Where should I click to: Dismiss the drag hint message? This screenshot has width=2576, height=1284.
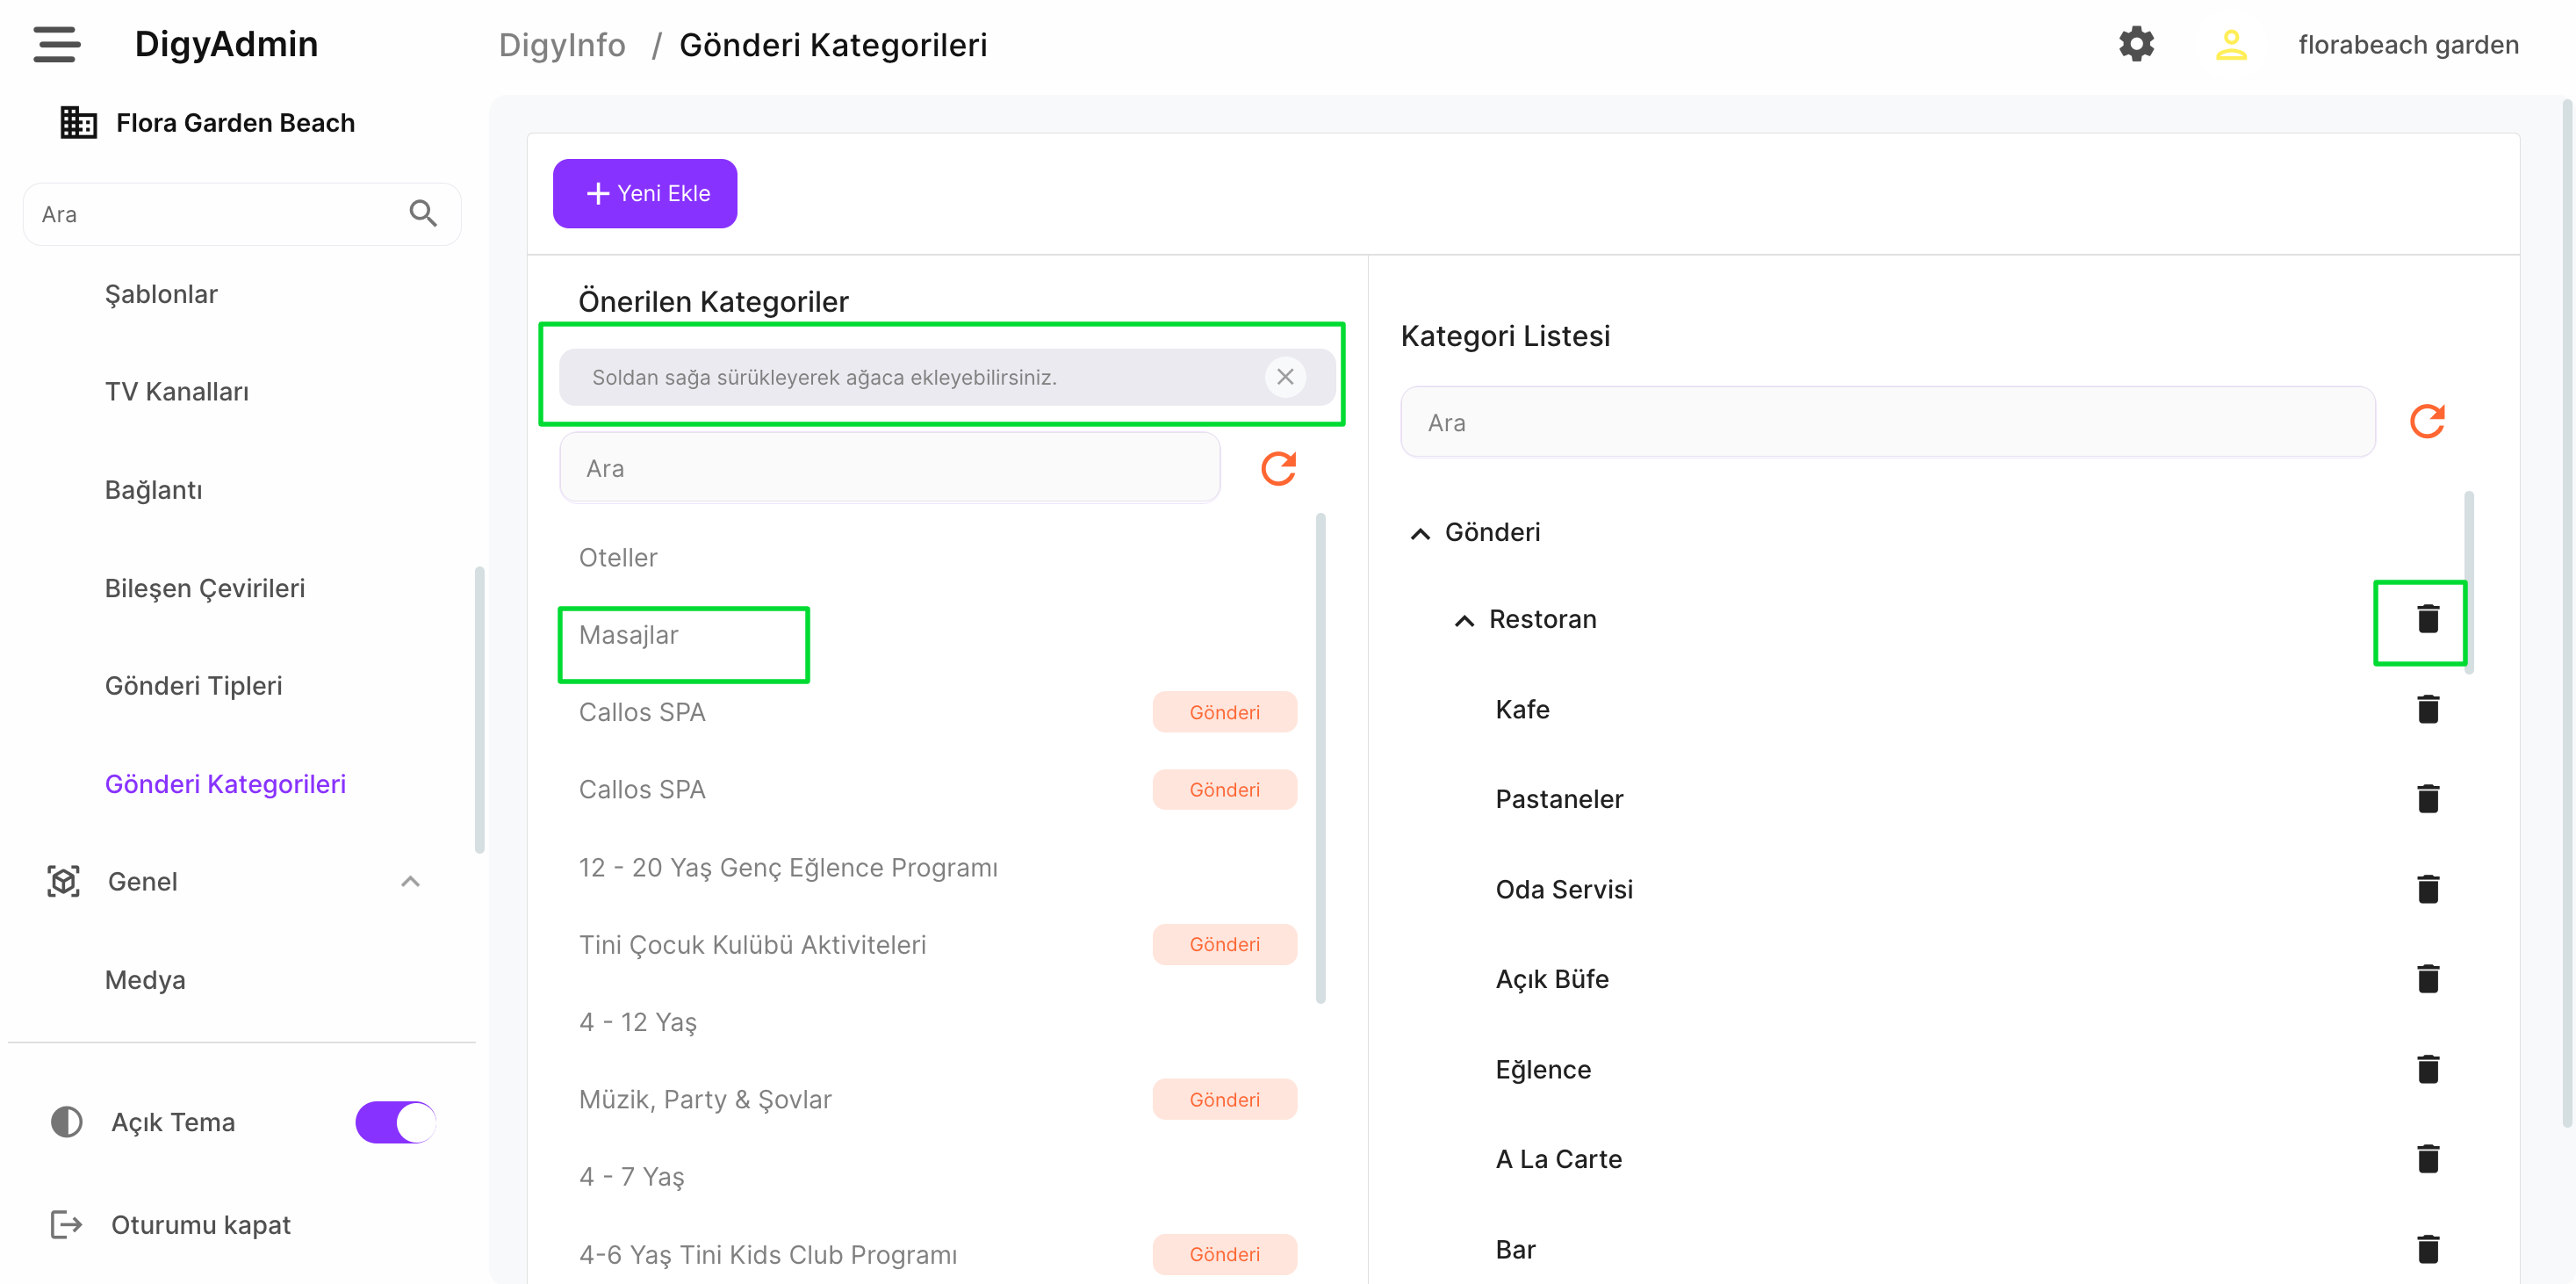pos(1285,377)
